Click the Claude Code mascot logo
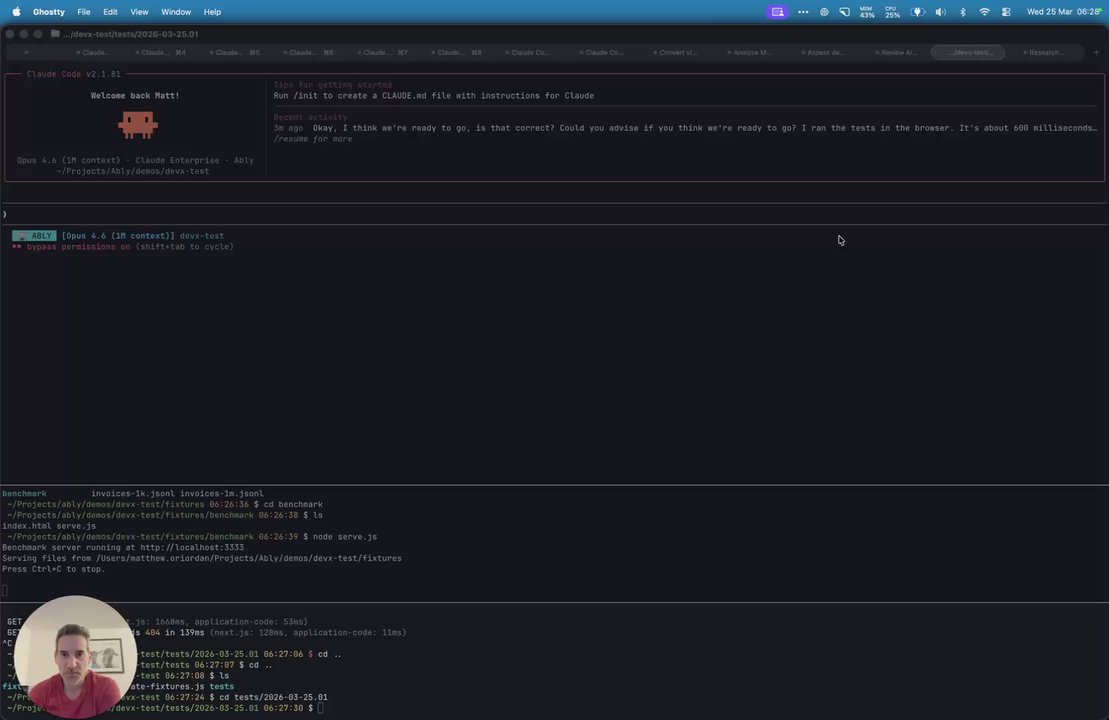1109x720 pixels. (x=137, y=125)
